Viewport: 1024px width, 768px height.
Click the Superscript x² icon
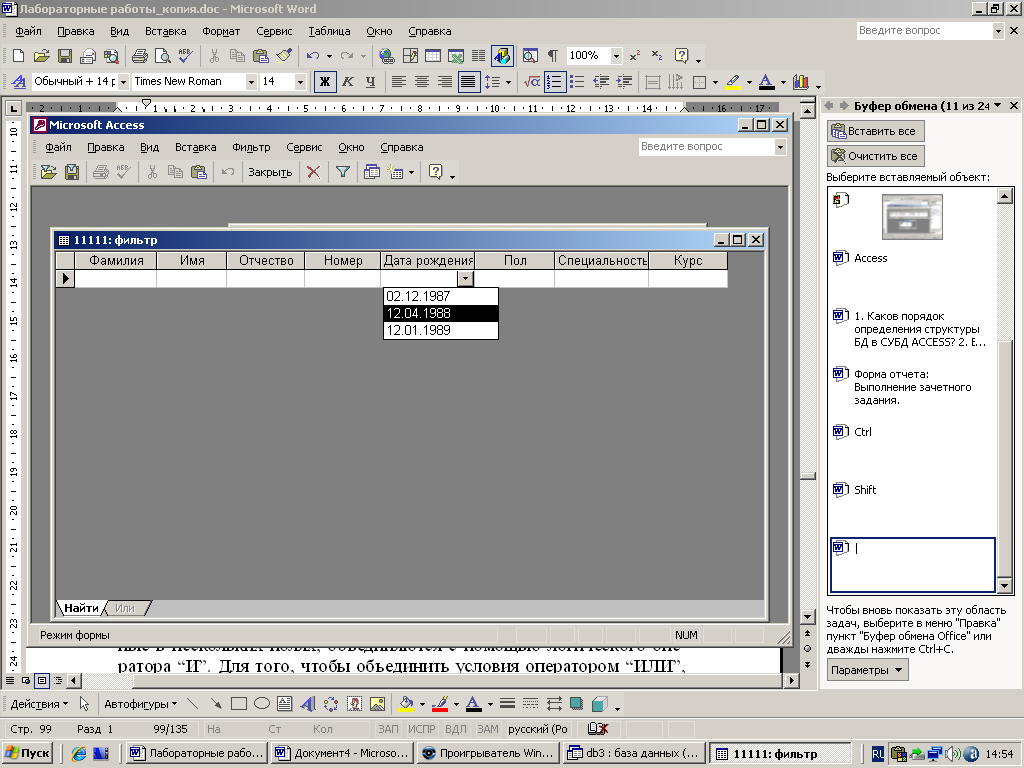click(x=635, y=56)
